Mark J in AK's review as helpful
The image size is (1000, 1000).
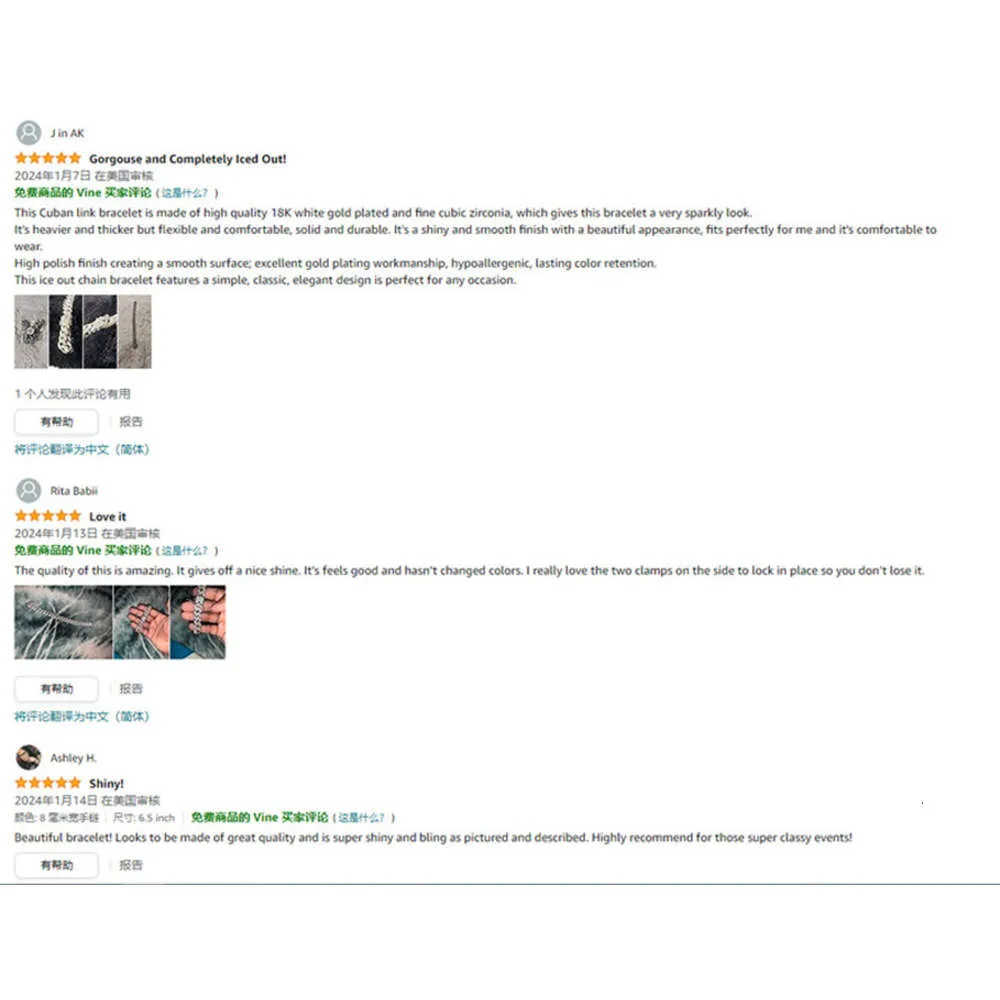tap(57, 422)
